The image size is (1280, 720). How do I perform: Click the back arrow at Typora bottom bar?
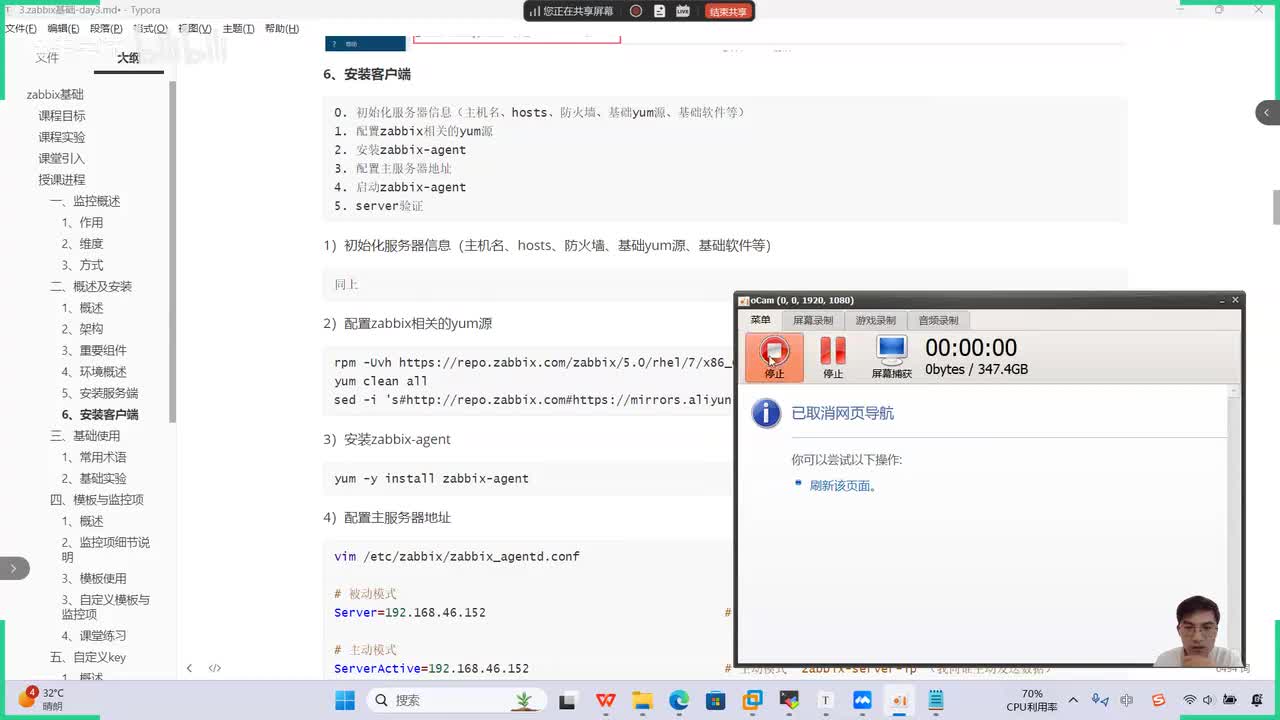click(x=189, y=668)
